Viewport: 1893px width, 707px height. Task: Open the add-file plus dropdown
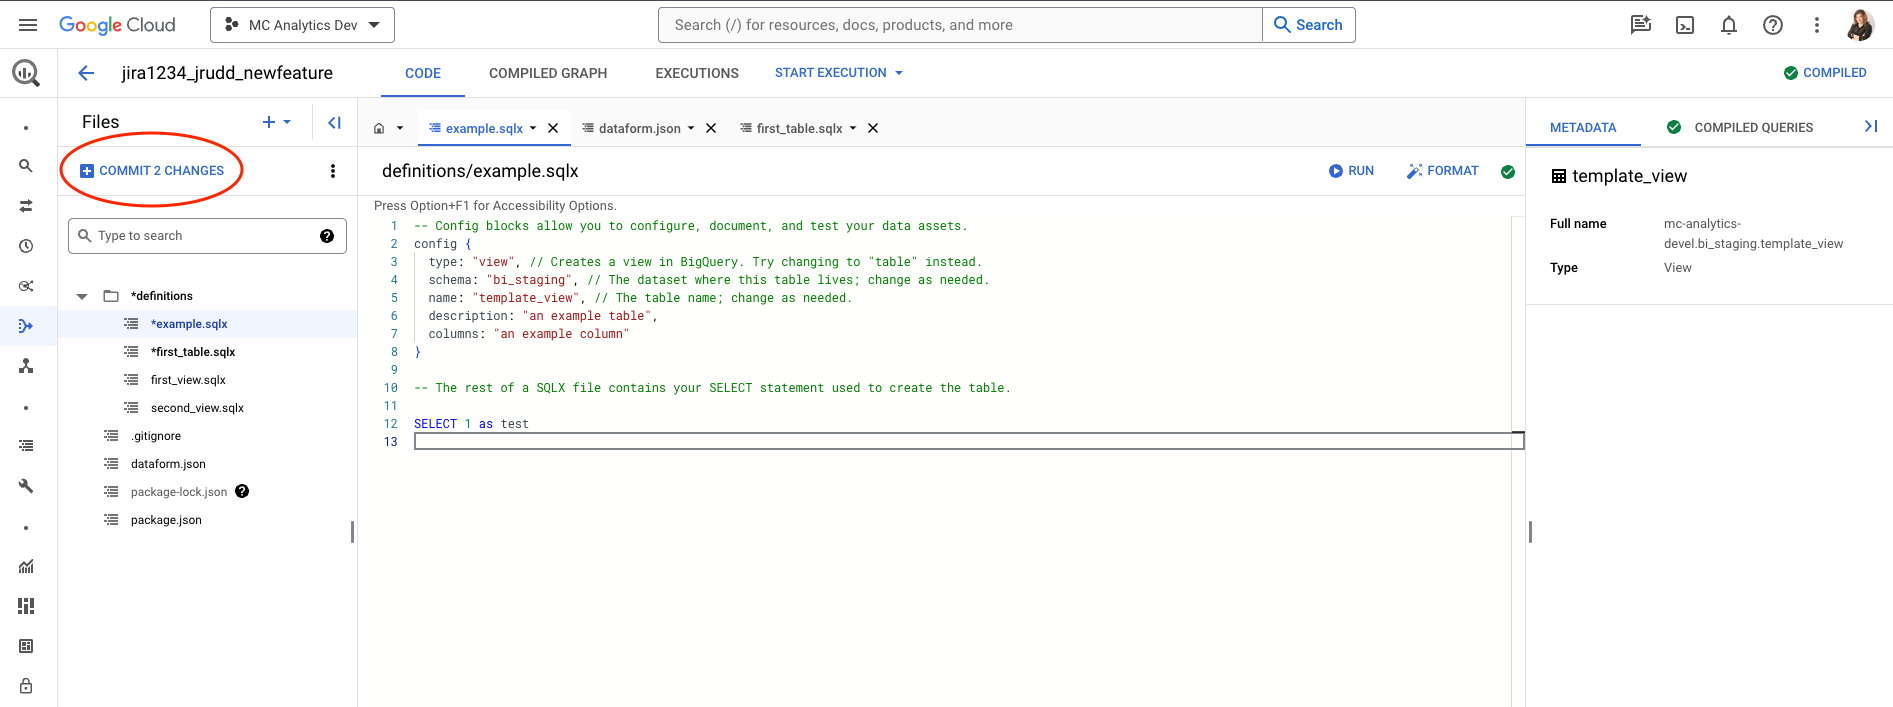277,122
